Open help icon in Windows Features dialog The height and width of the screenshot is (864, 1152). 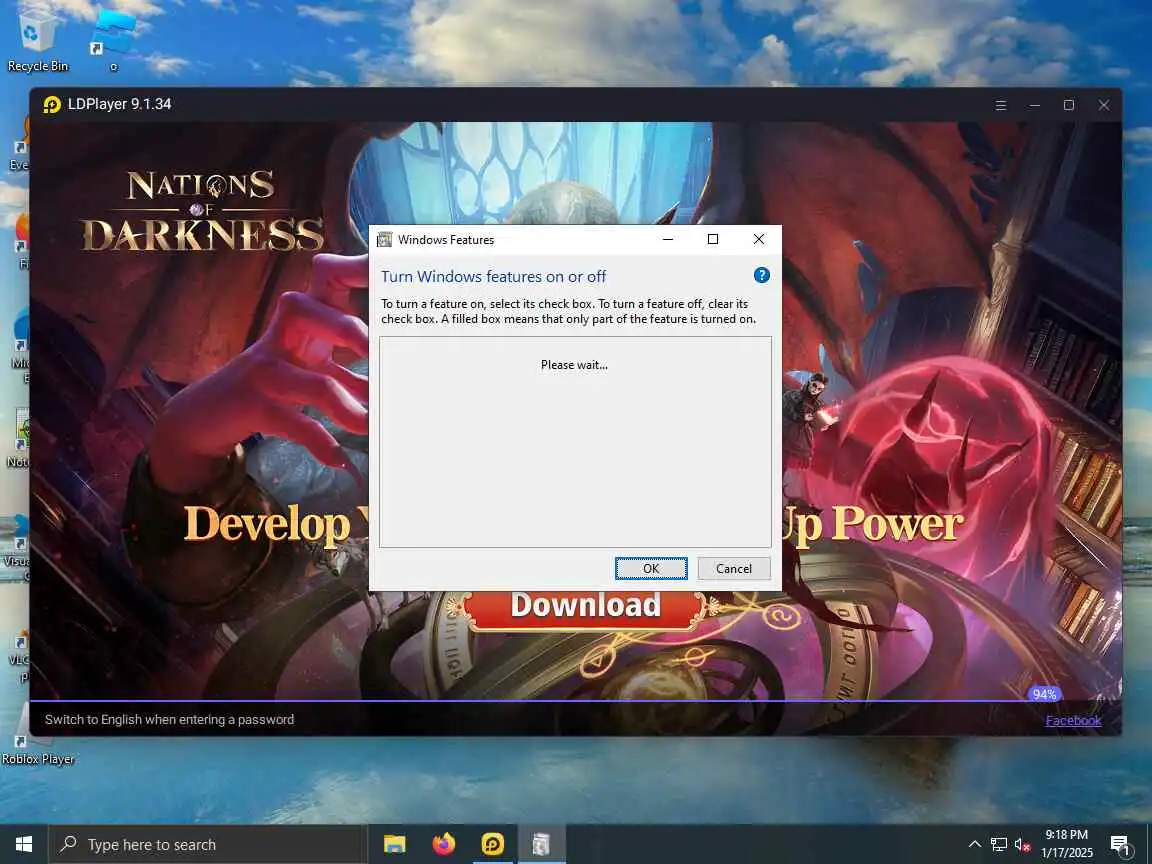pos(762,276)
